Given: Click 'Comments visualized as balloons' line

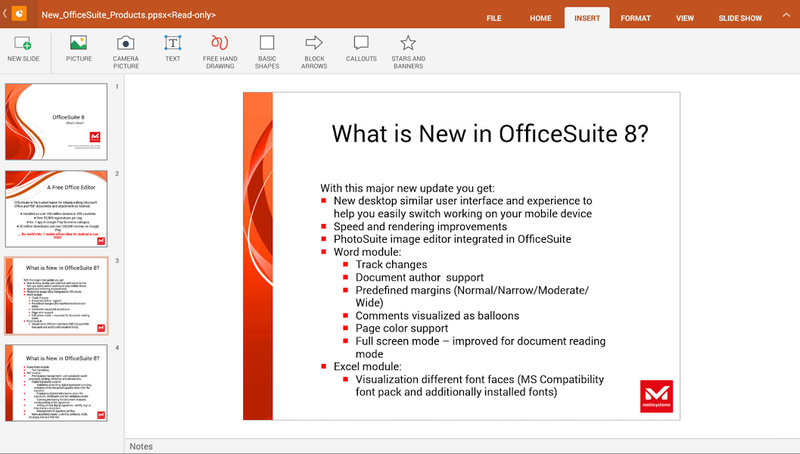Looking at the screenshot, I should (437, 315).
